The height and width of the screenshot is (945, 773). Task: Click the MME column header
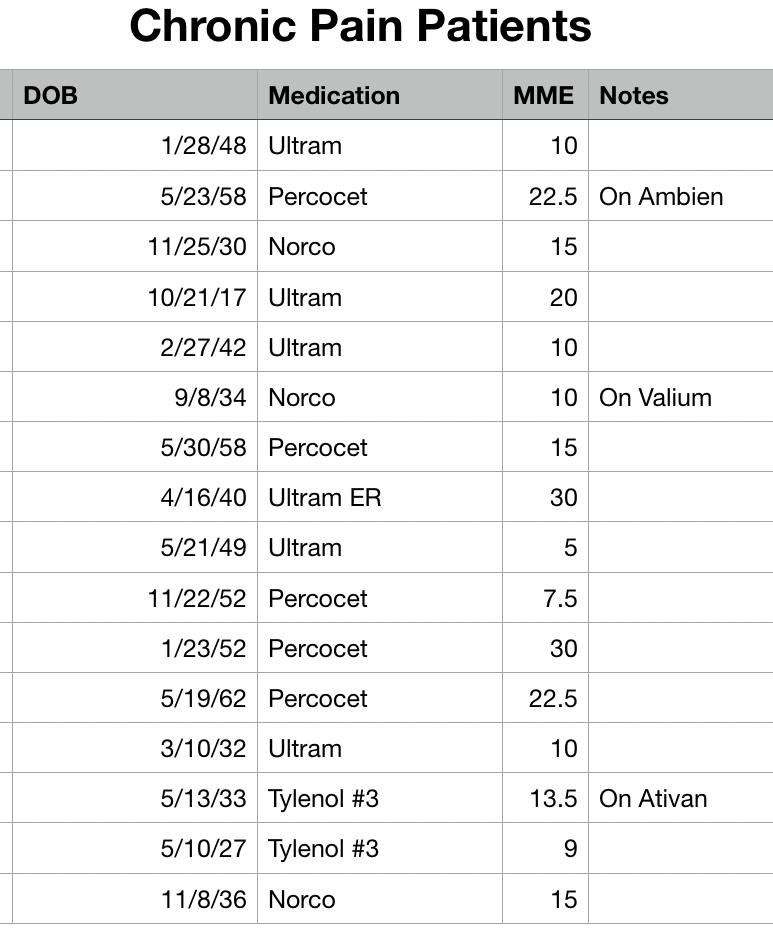click(544, 96)
